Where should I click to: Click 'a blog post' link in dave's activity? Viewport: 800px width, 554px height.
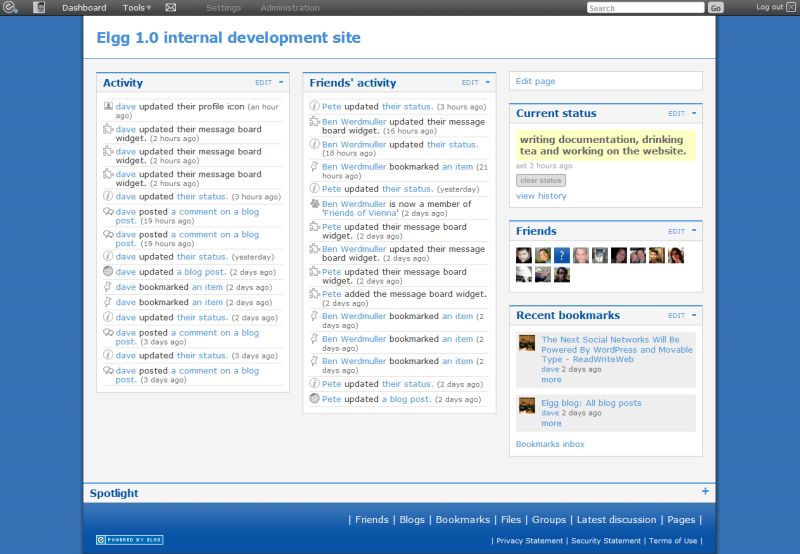coord(201,272)
